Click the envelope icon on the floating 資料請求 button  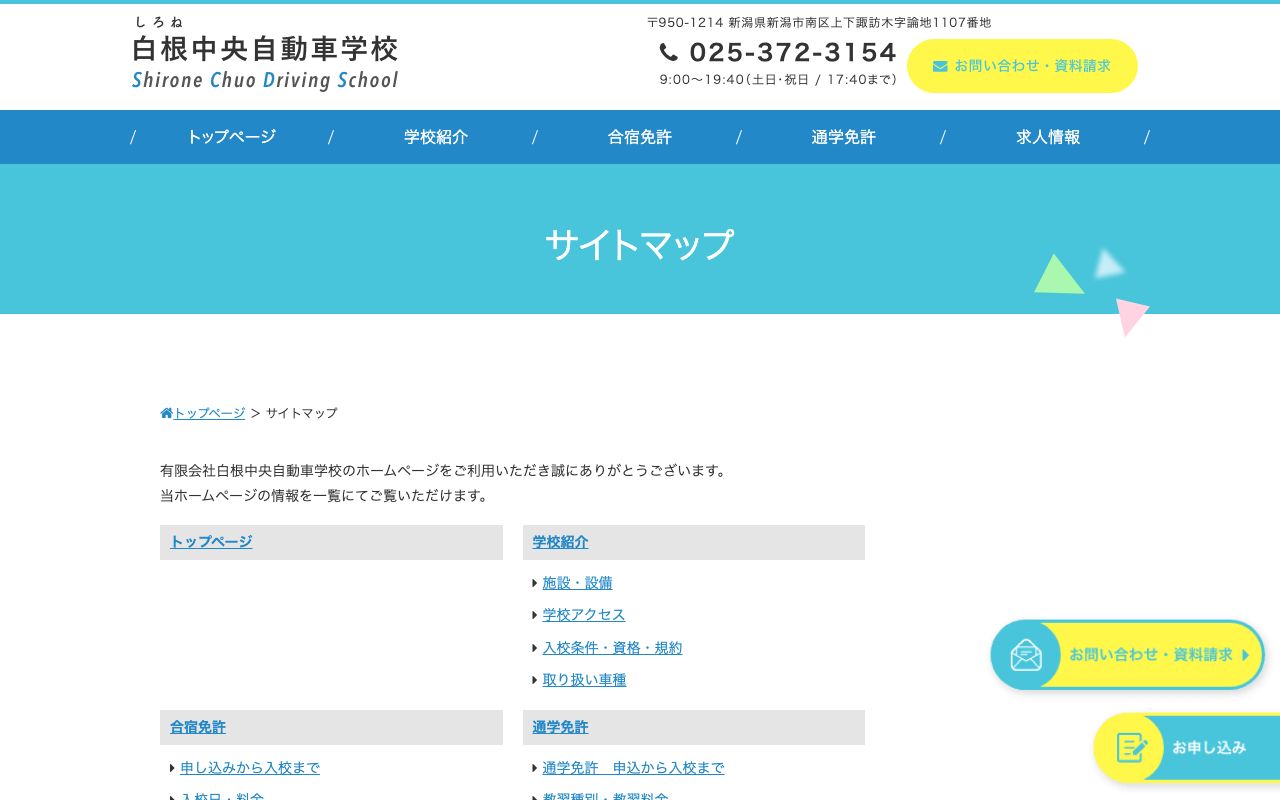click(x=1026, y=655)
